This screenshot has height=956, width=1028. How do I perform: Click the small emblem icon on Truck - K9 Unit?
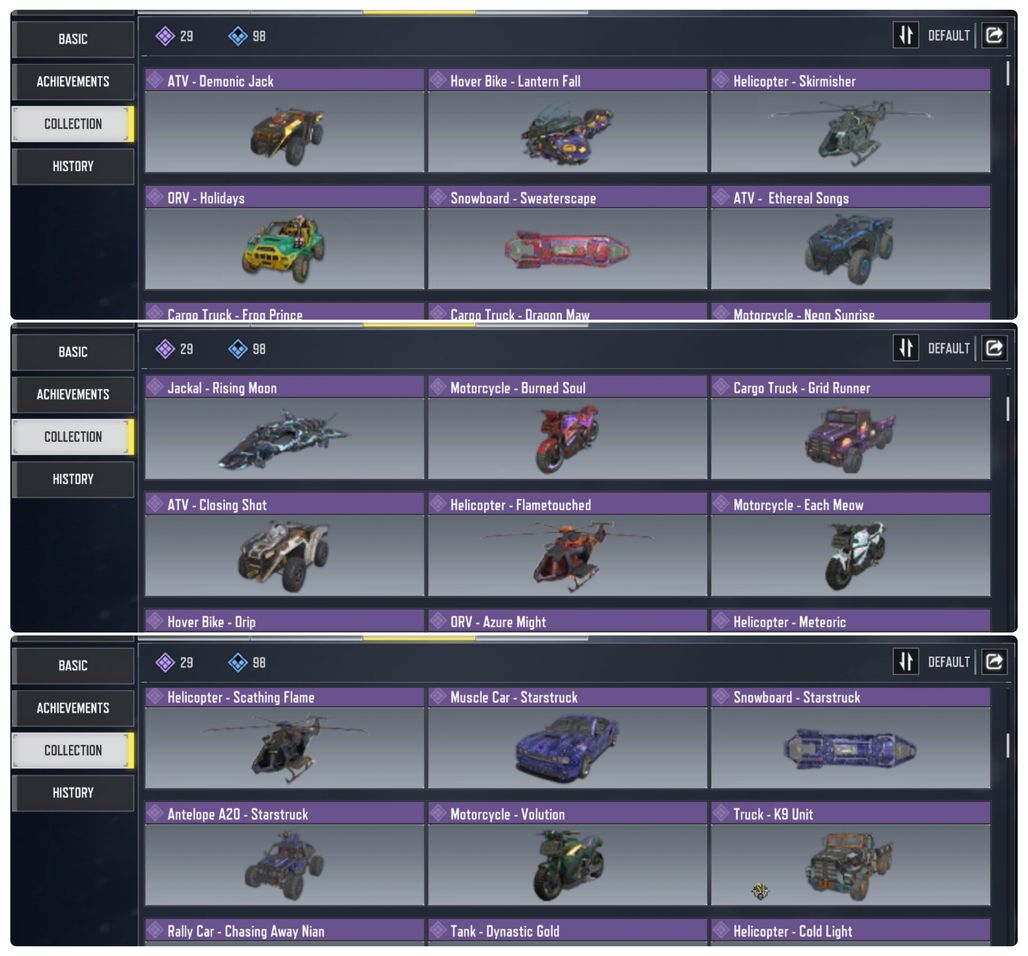pyautogui.click(x=760, y=890)
